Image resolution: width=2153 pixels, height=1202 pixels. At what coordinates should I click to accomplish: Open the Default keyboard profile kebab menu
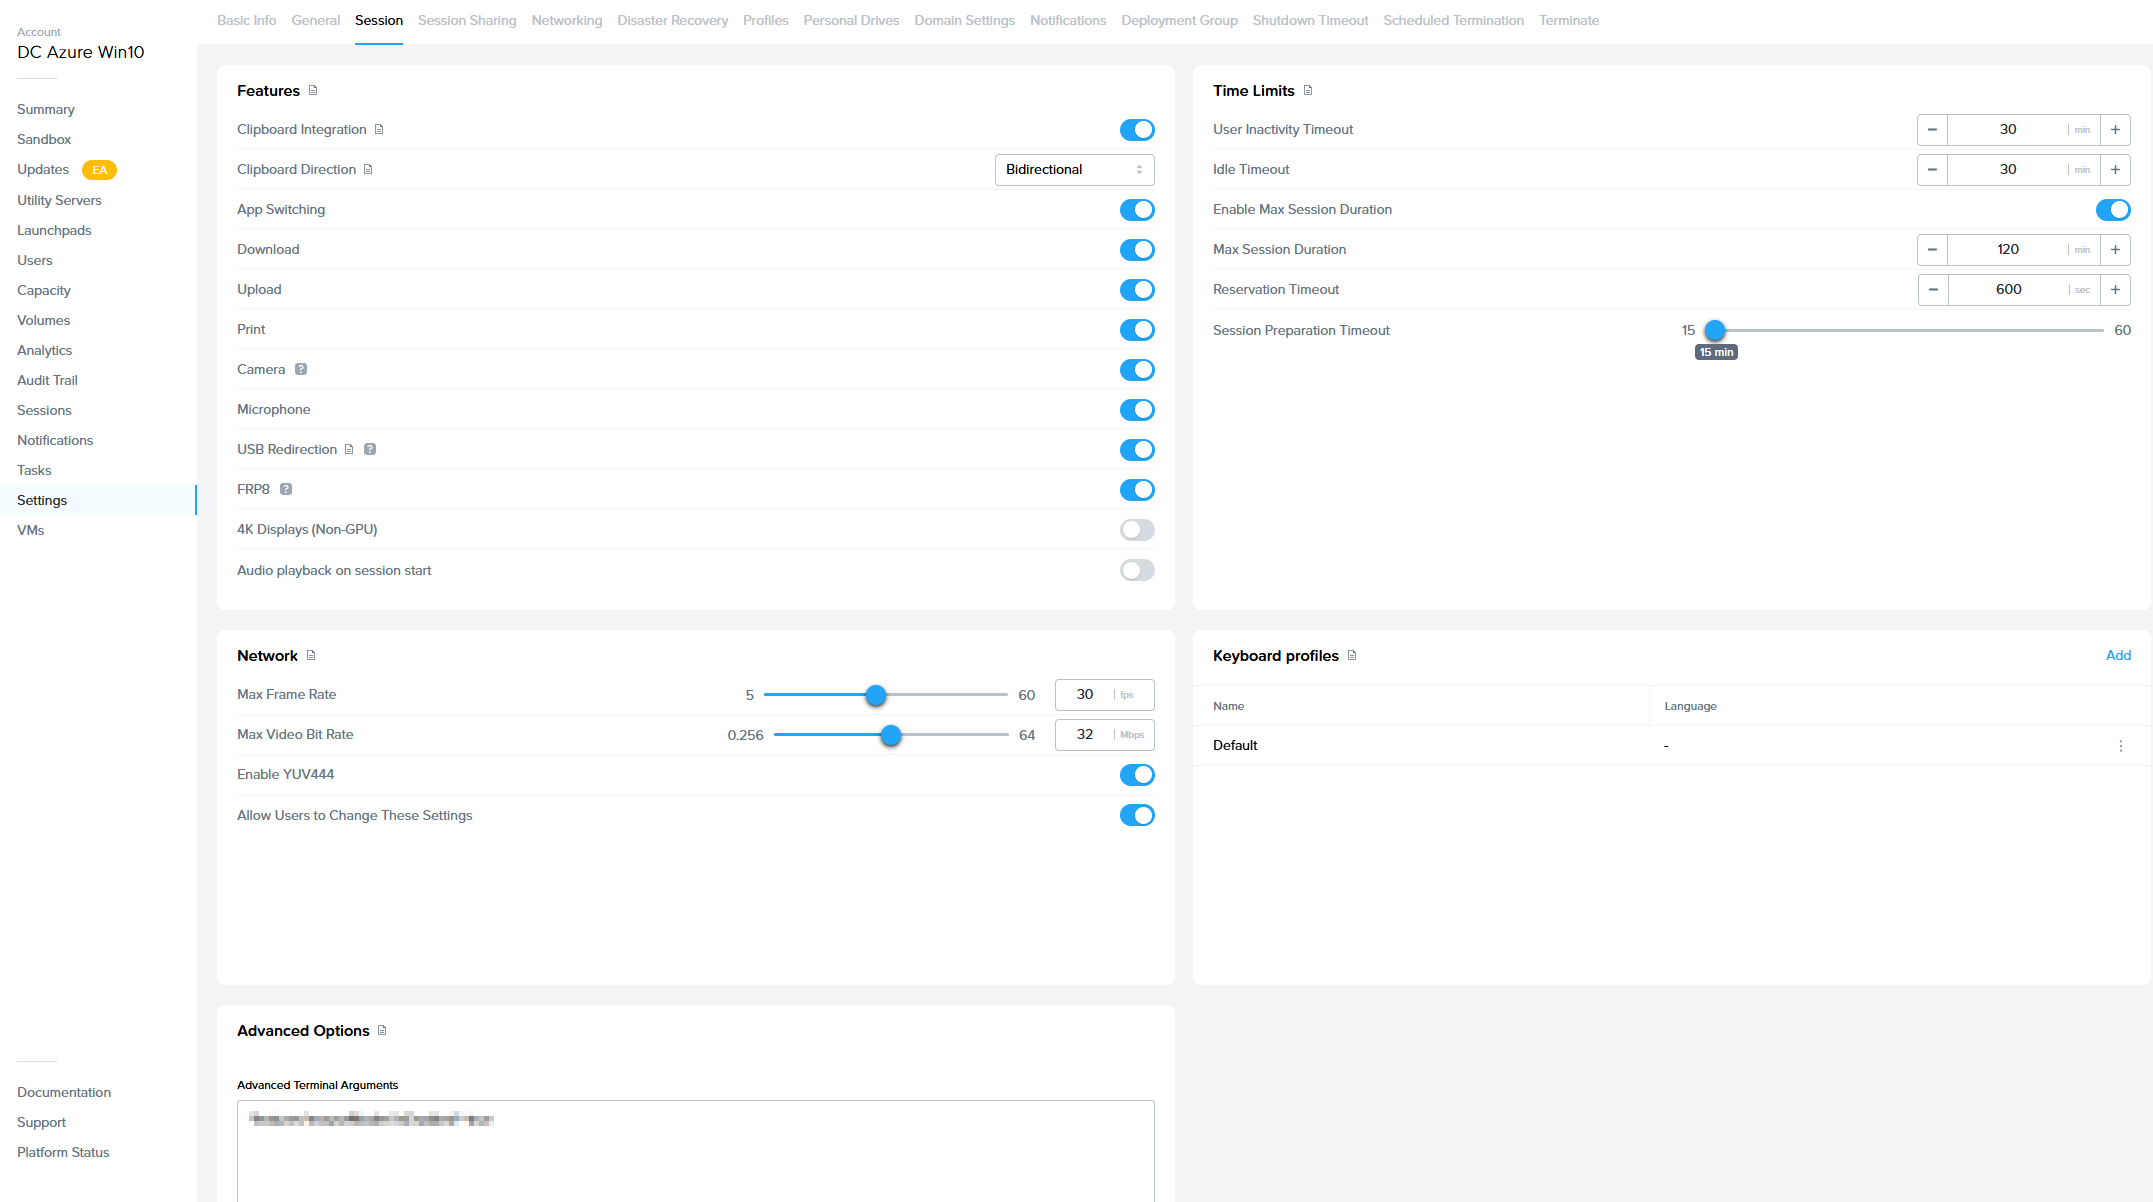click(2120, 746)
